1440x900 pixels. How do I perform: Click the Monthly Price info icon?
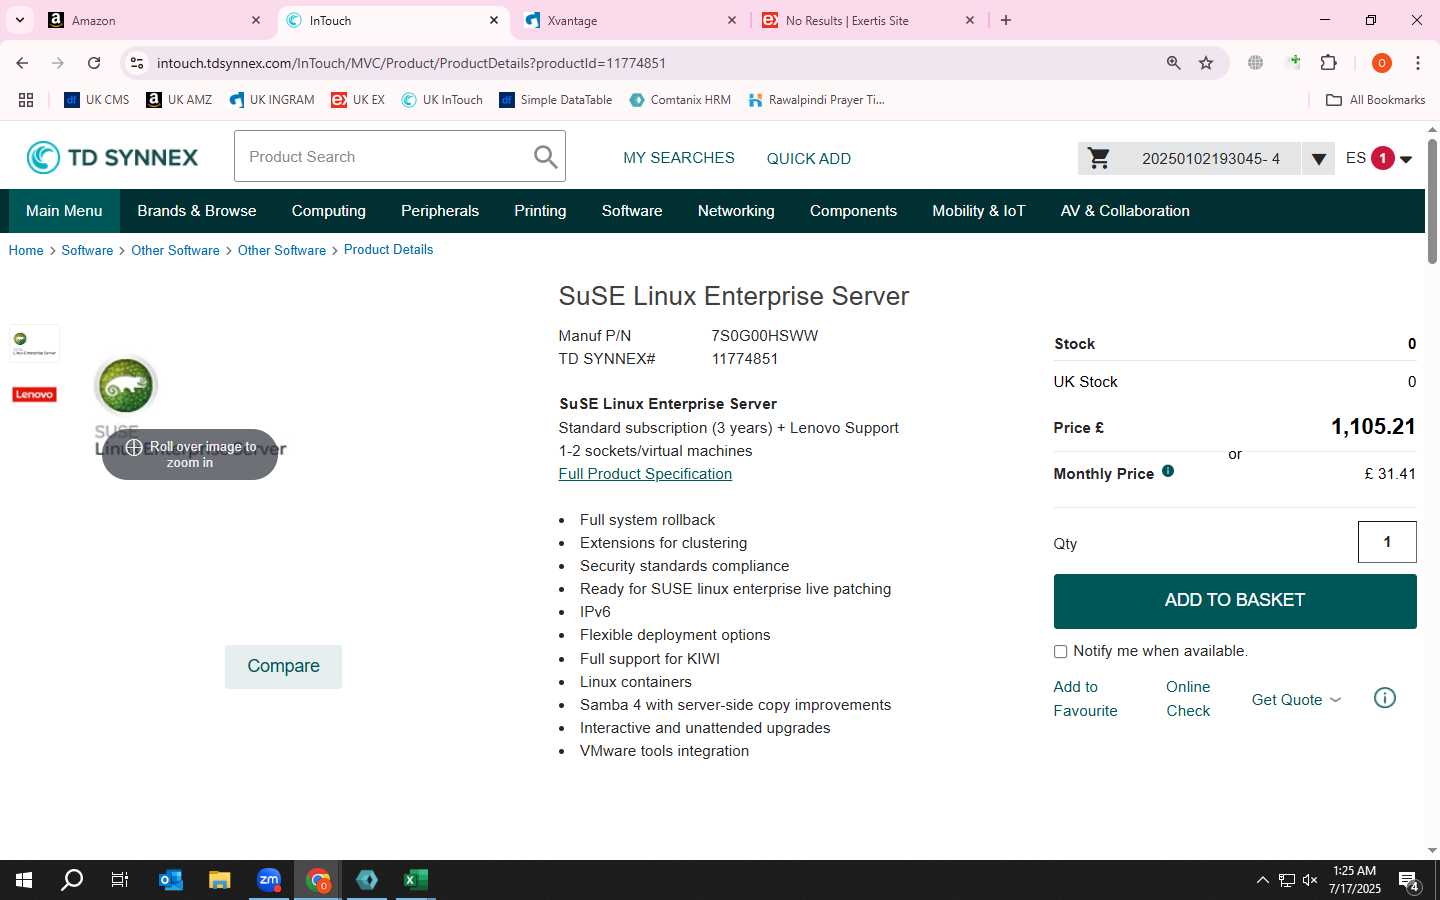tap(1168, 471)
